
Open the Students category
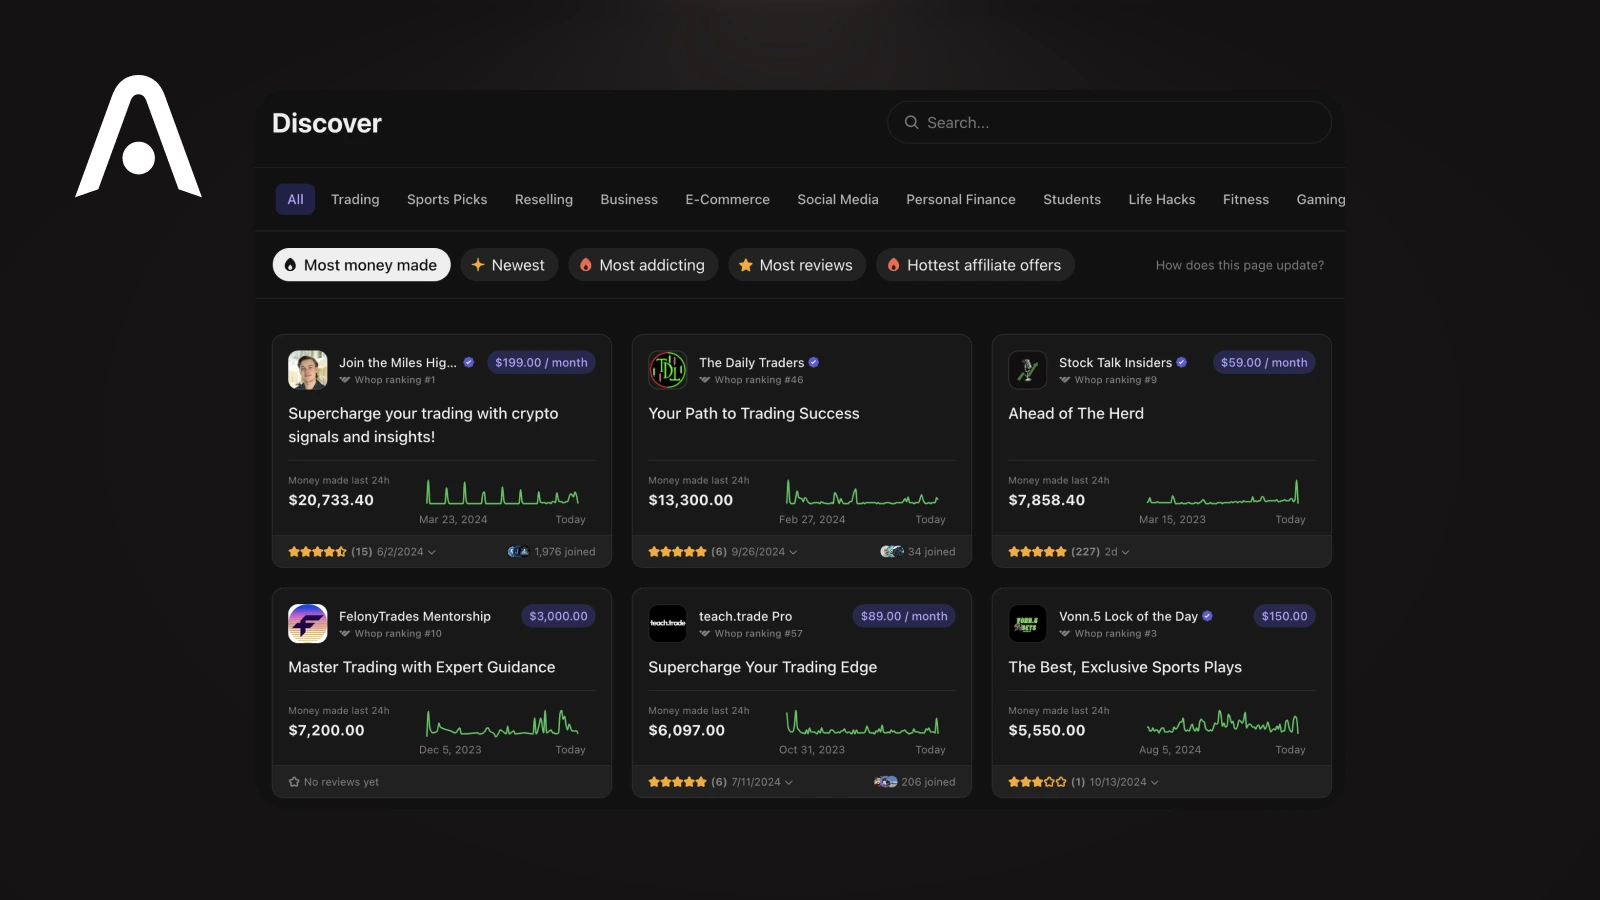tap(1072, 199)
